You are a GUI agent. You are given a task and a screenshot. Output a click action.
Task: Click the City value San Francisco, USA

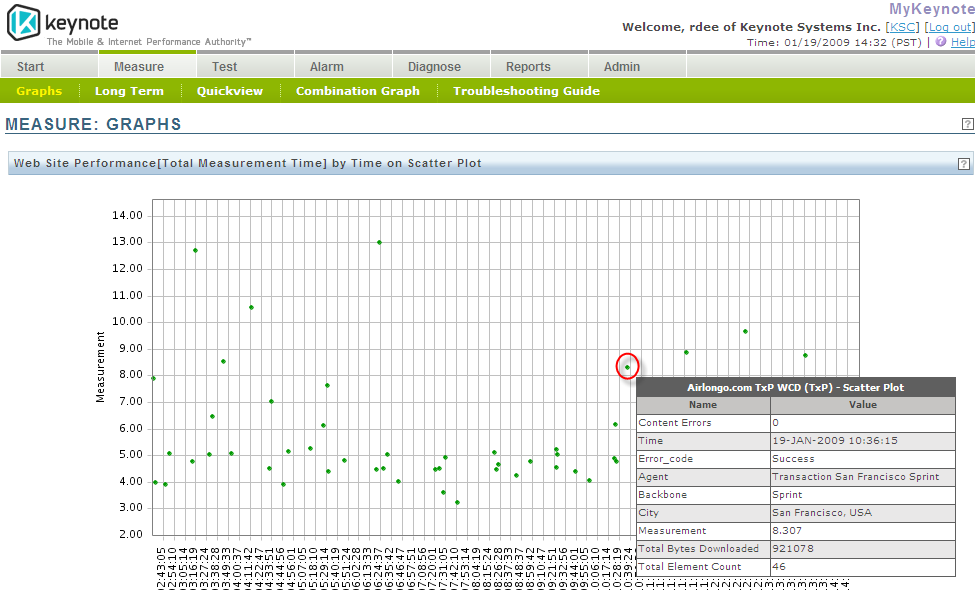tap(821, 513)
